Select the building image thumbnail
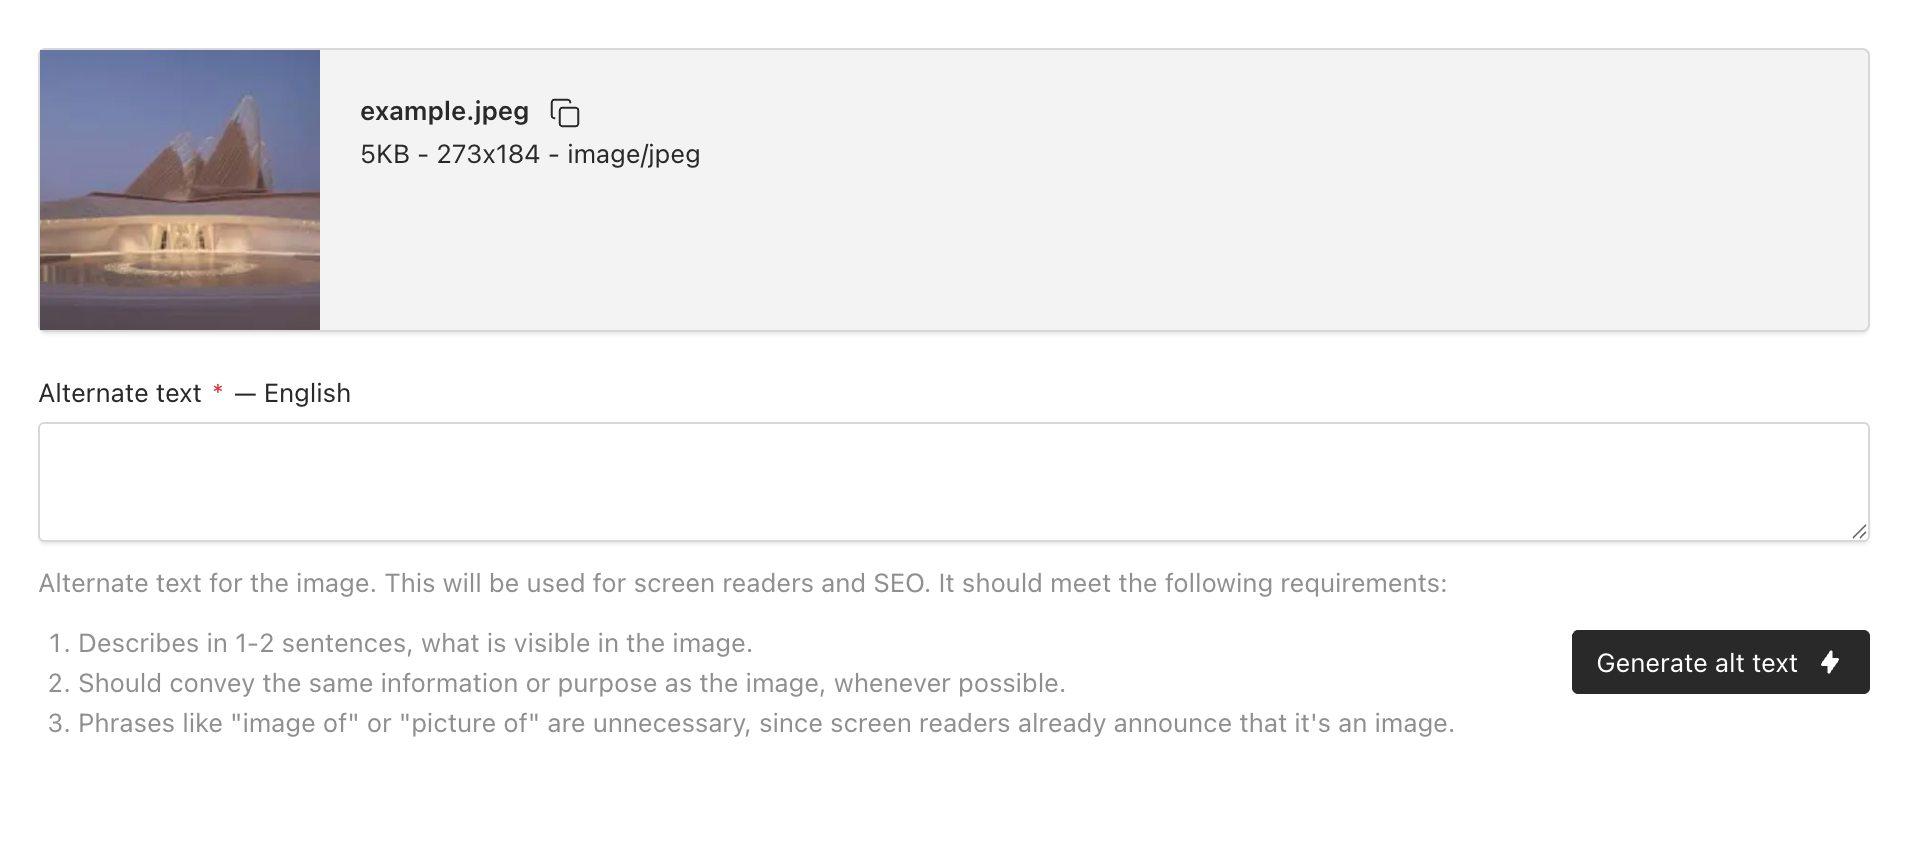Image resolution: width=1912 pixels, height=850 pixels. coord(180,190)
